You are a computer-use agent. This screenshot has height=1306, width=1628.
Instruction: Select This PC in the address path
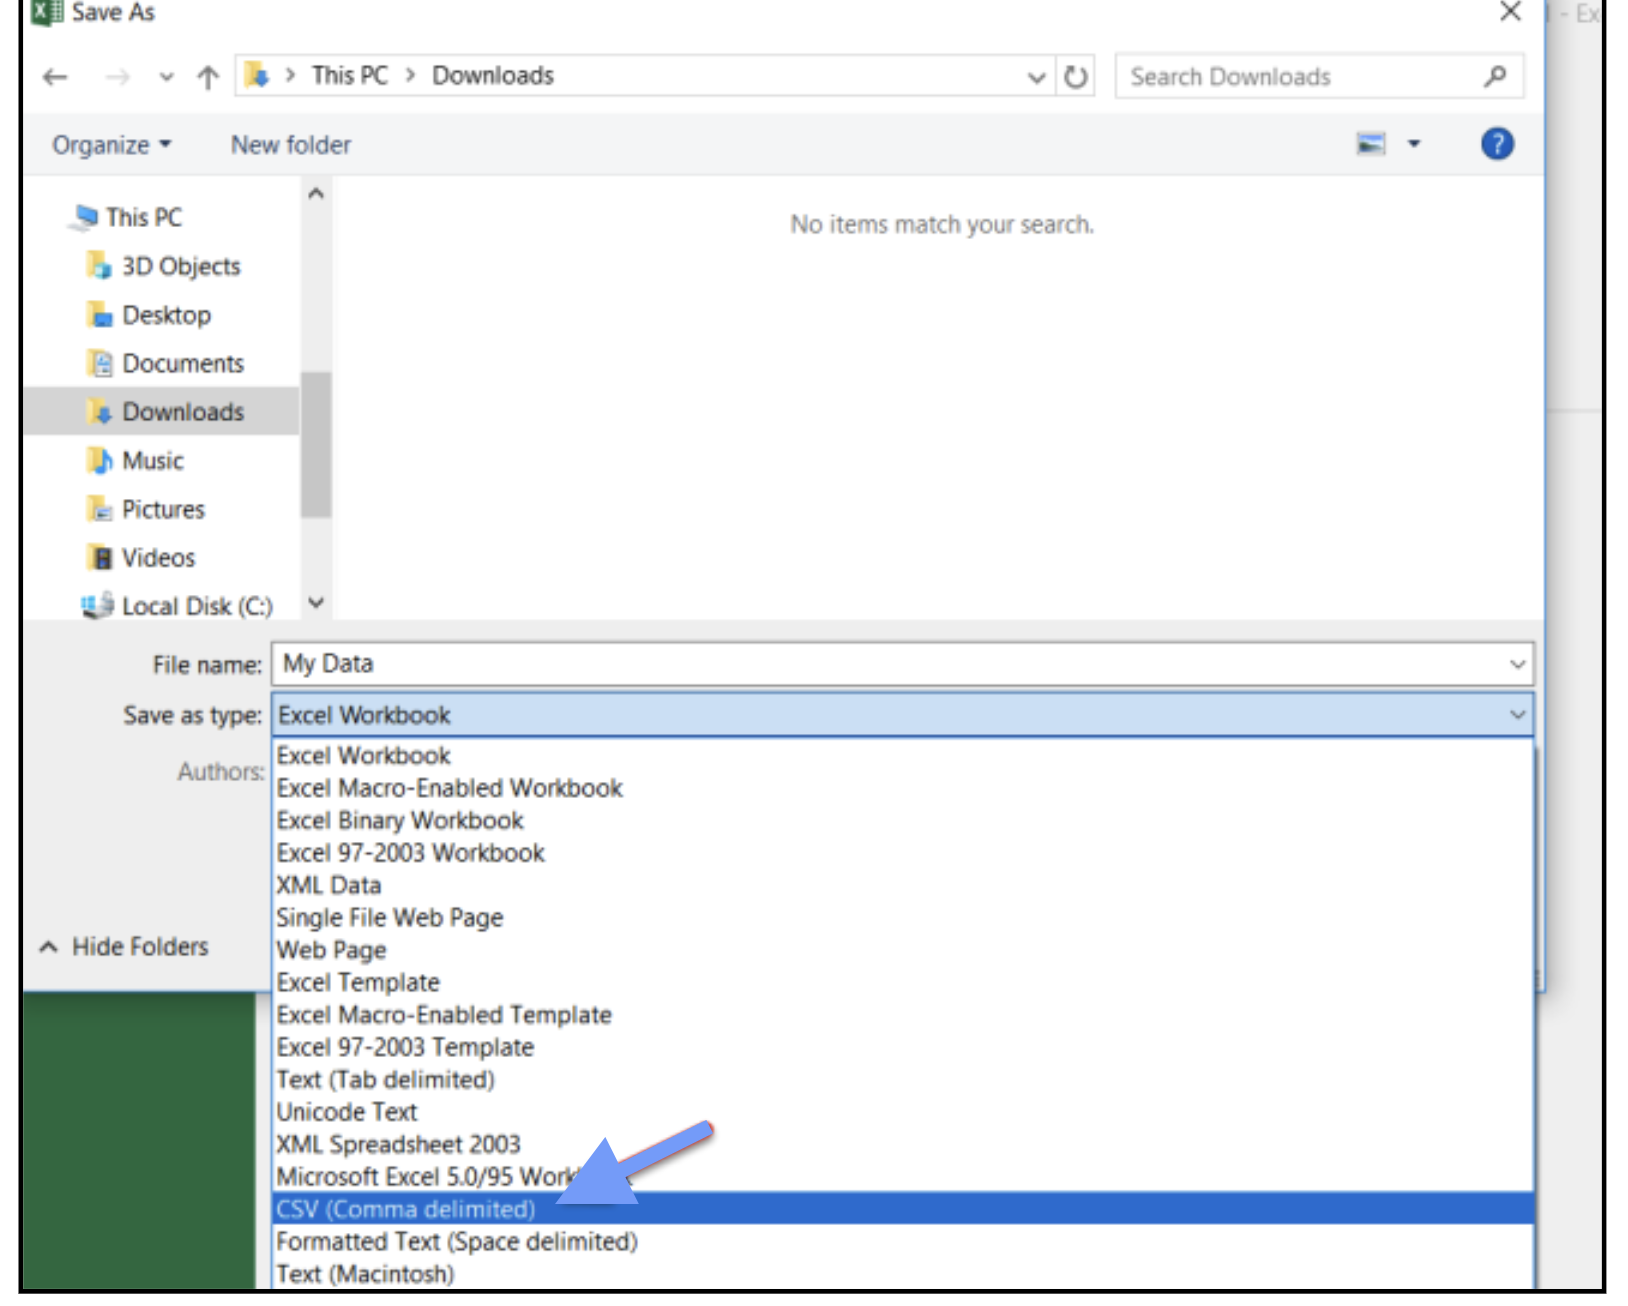[349, 75]
